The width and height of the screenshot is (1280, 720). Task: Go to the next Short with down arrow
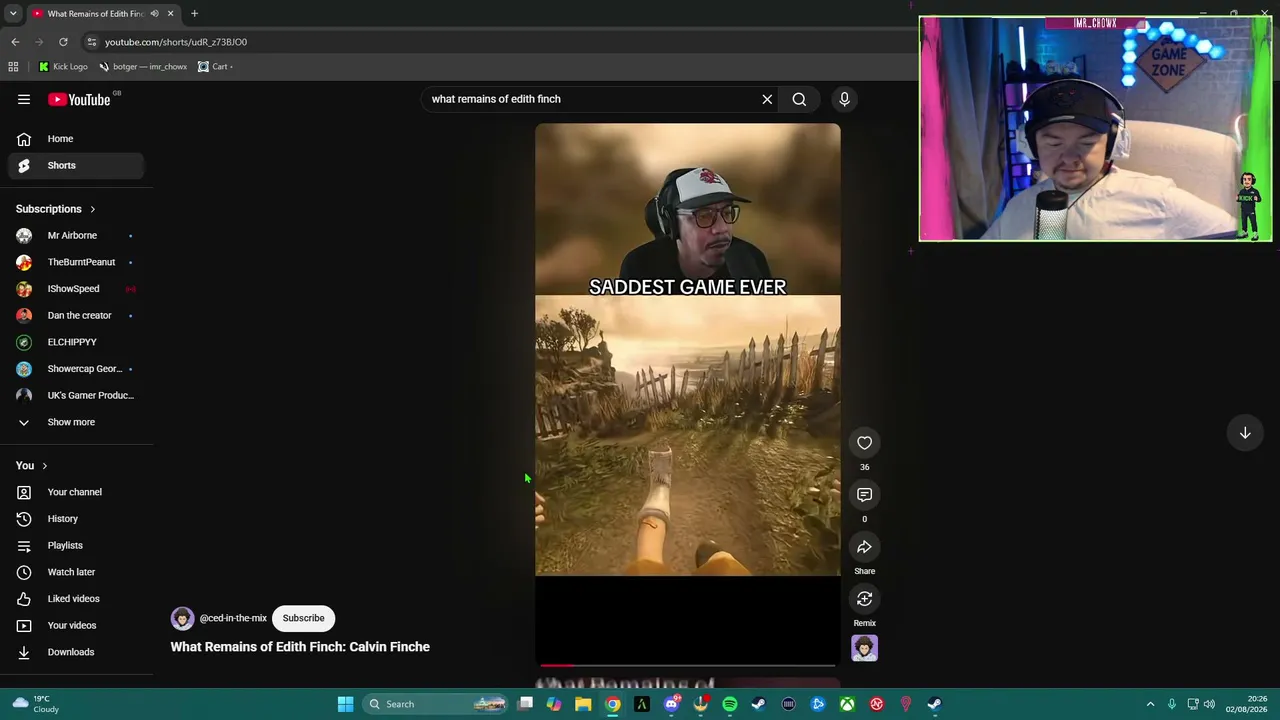coord(1245,433)
